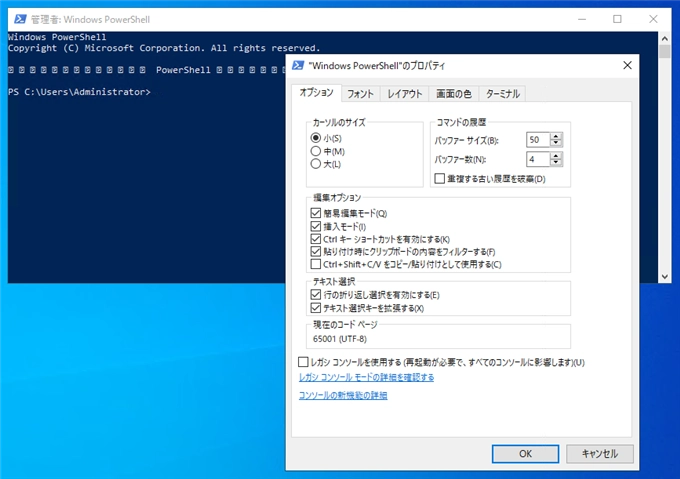Click the PowerShell vertical scrollbar thumb
The width and height of the screenshot is (680, 479).
[665, 51]
